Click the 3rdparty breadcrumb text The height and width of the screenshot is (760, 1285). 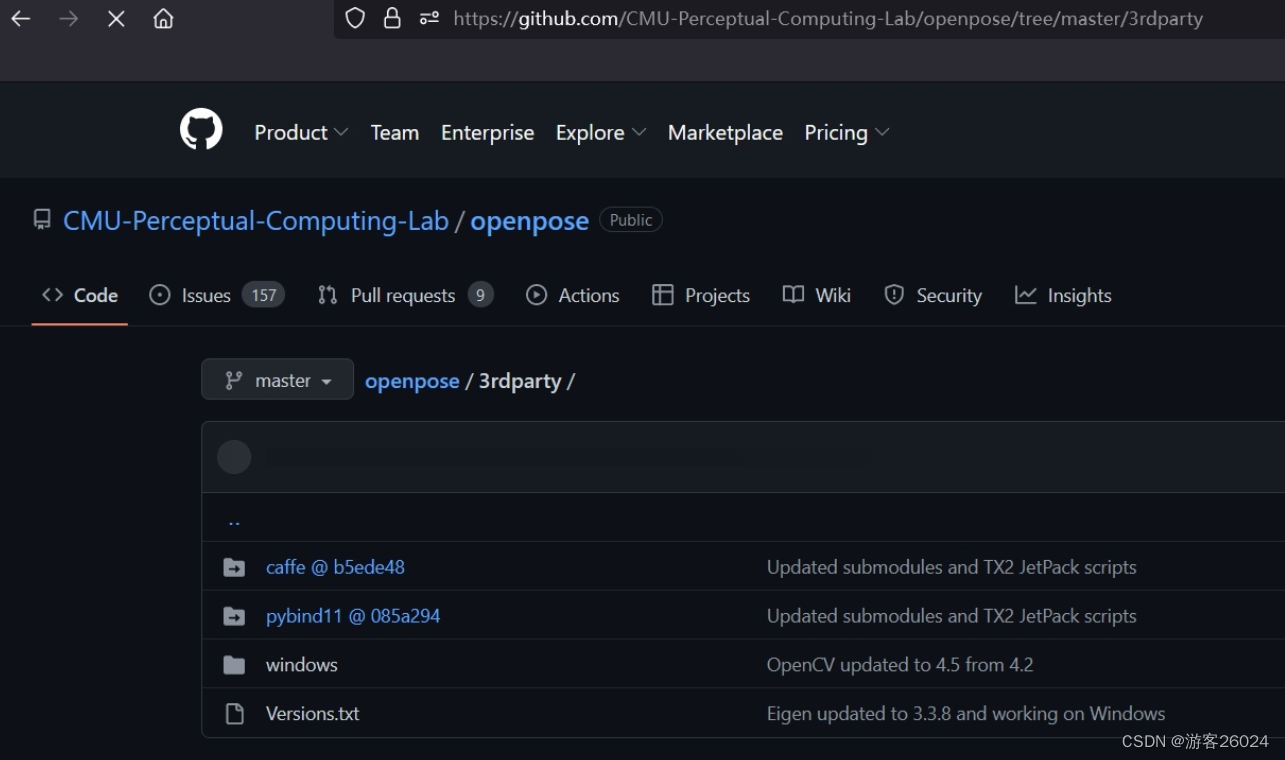coord(520,381)
